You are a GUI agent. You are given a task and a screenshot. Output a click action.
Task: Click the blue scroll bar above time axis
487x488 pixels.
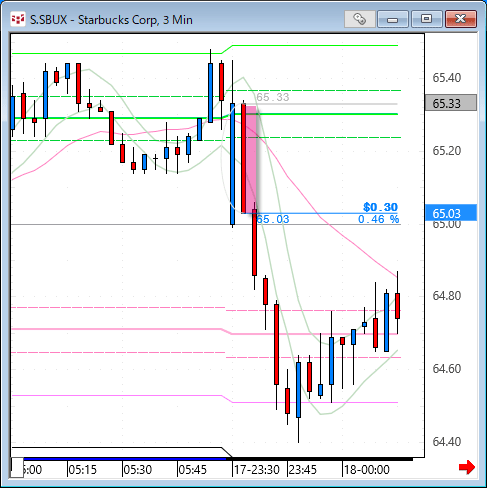coord(125,459)
